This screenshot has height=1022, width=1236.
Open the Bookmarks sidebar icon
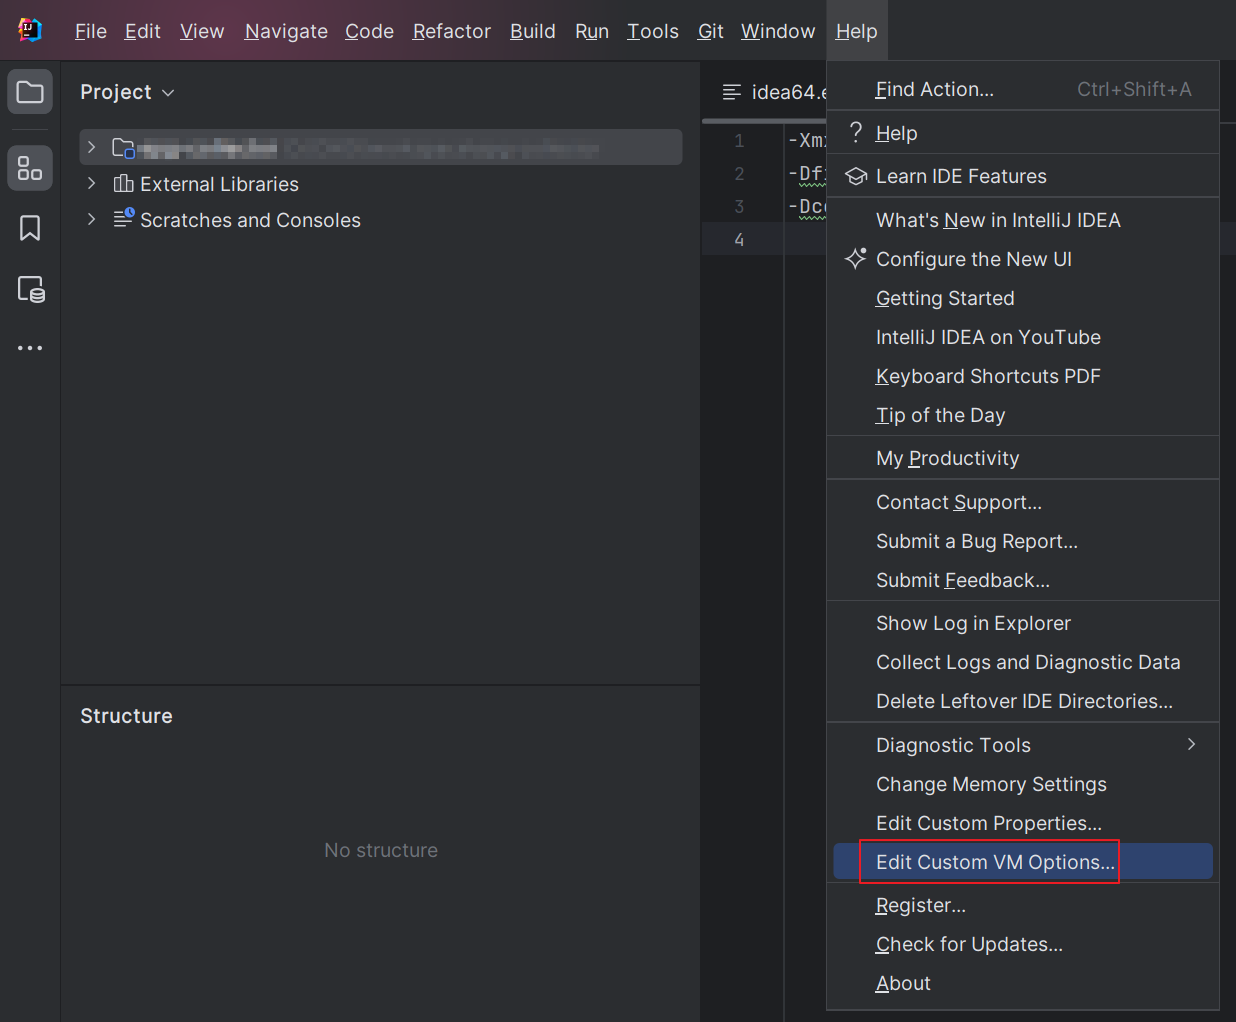coord(30,228)
